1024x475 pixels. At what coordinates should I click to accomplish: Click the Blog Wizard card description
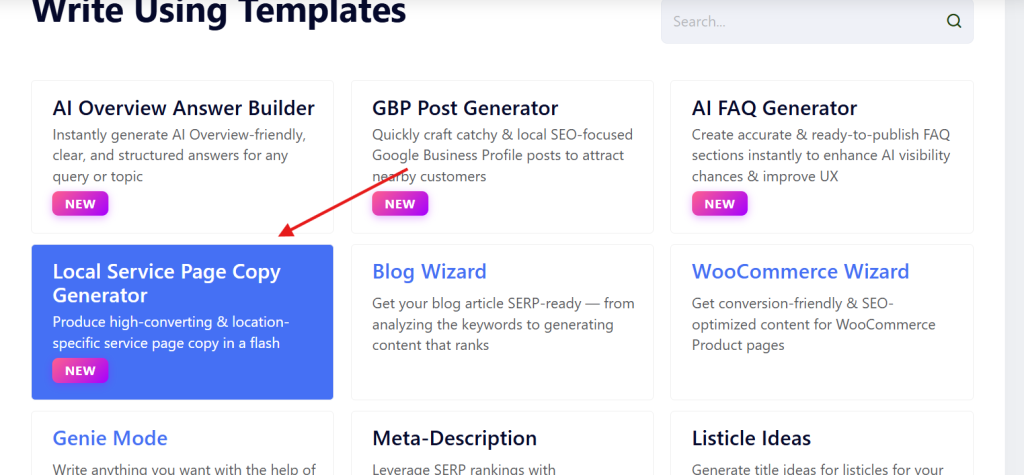click(503, 324)
